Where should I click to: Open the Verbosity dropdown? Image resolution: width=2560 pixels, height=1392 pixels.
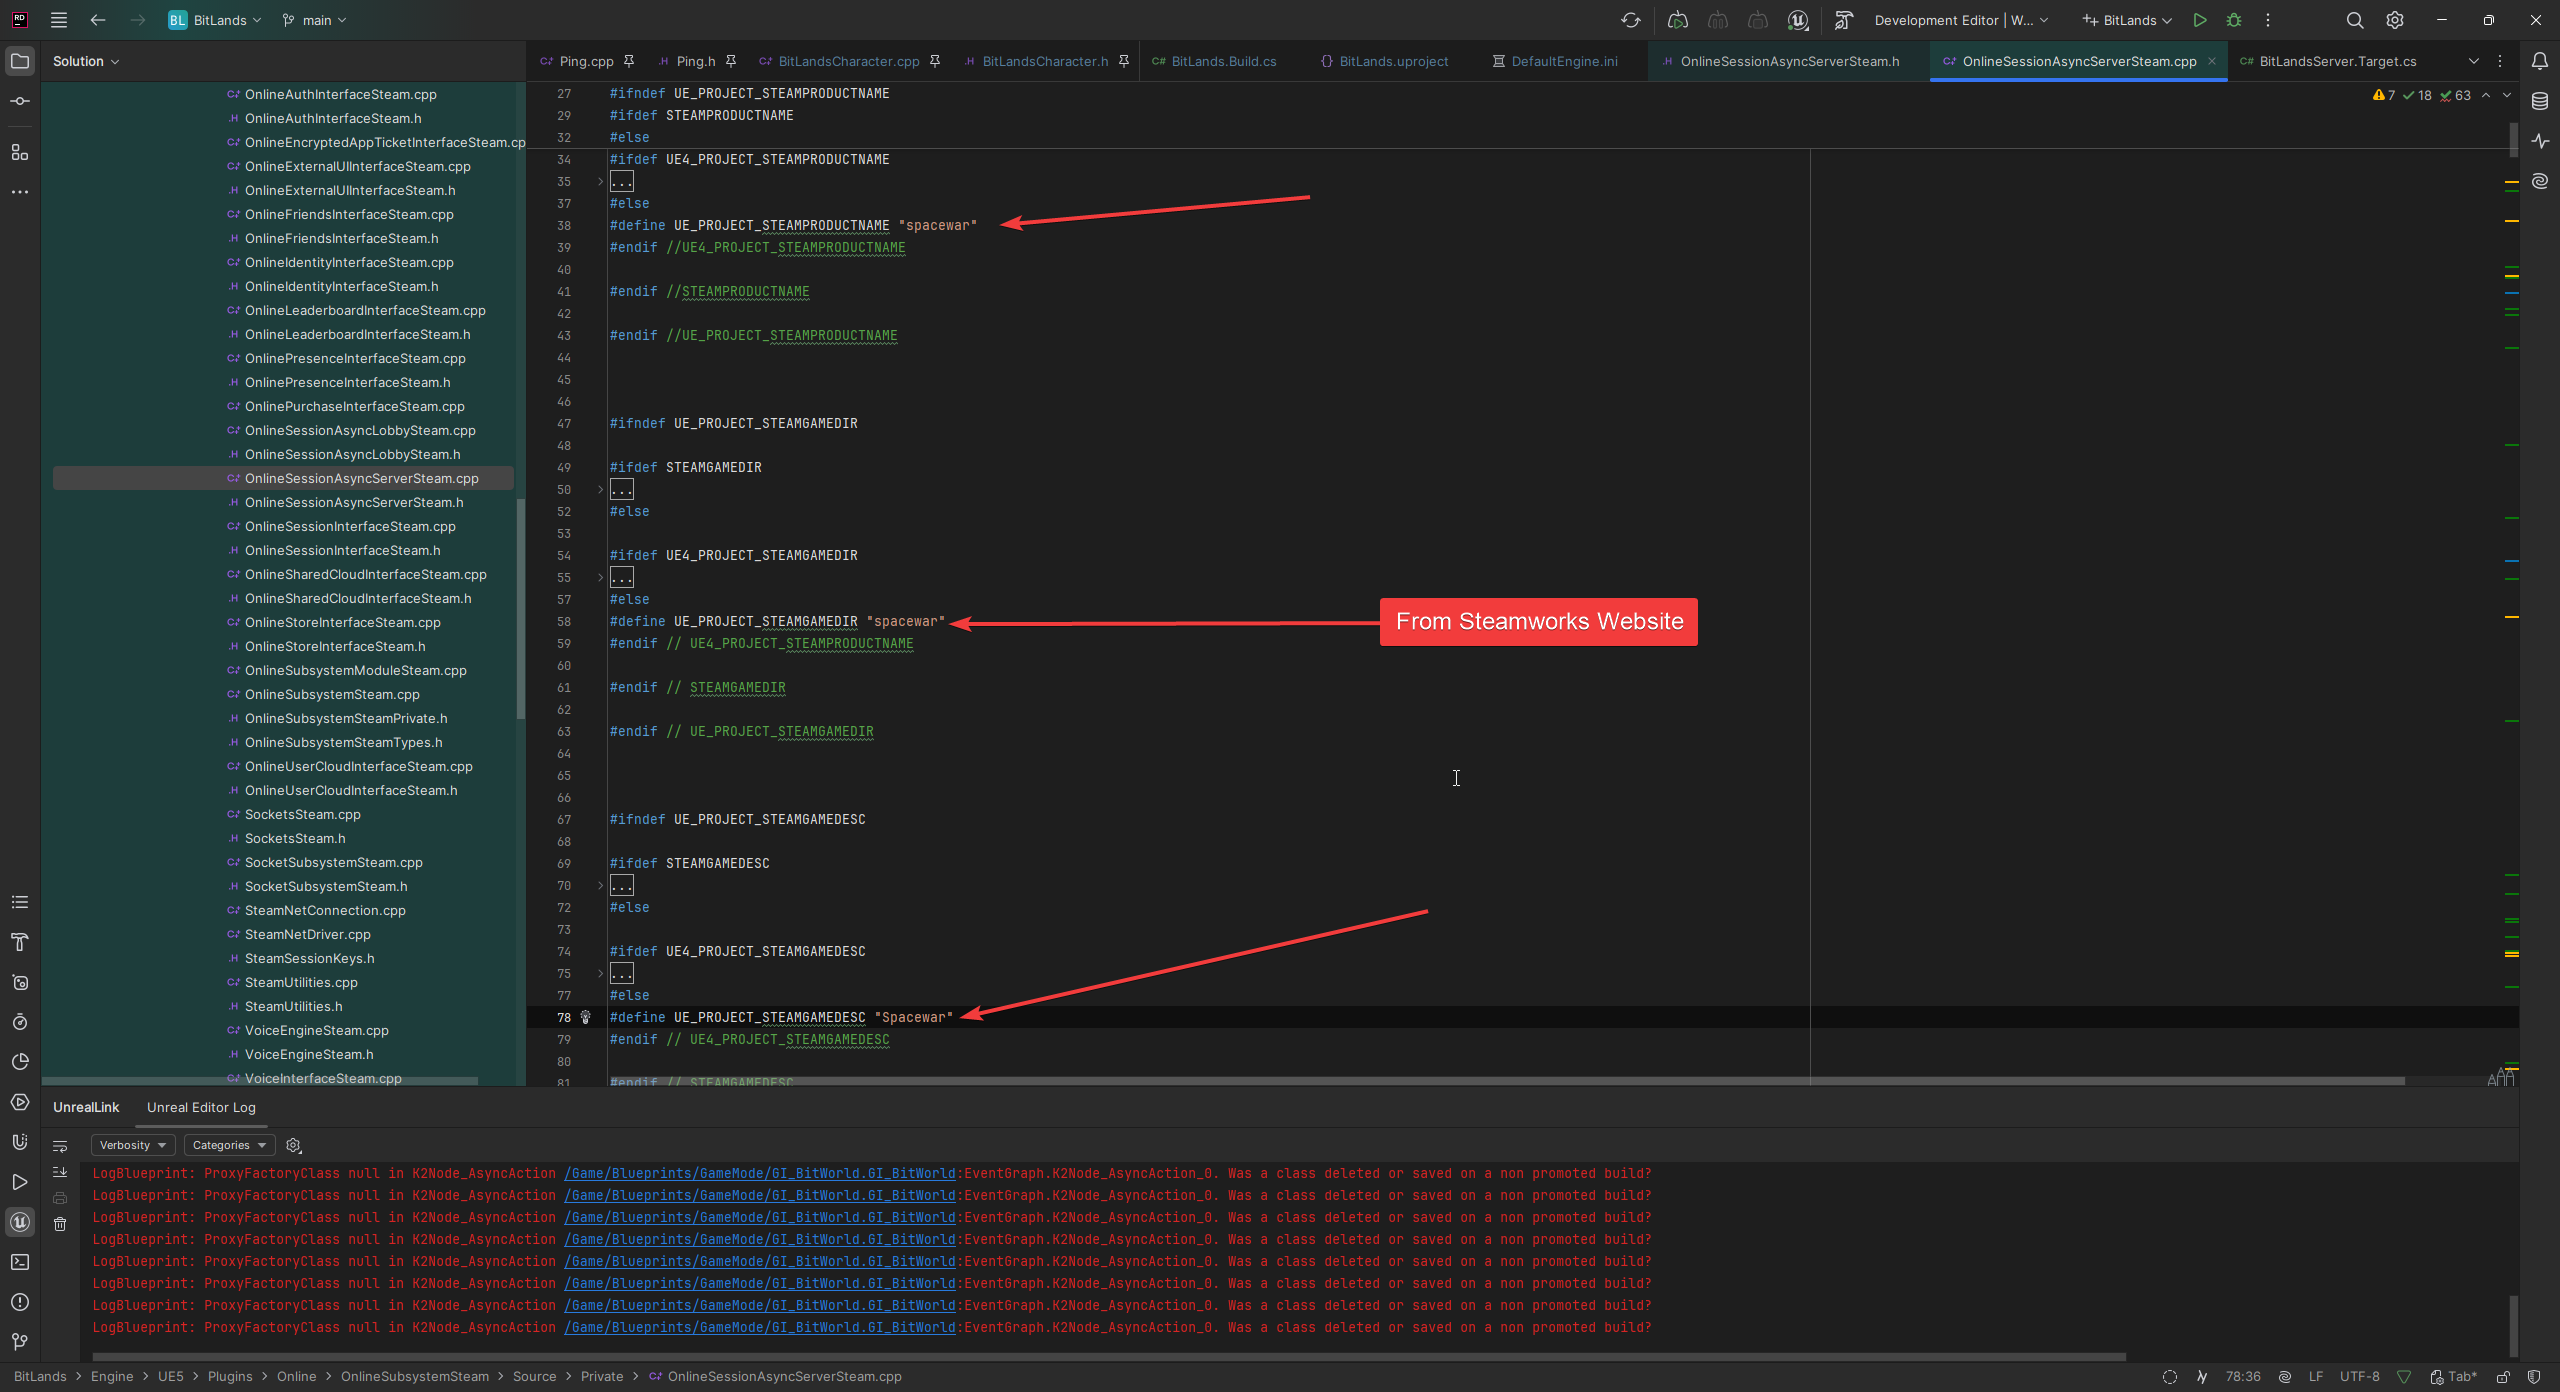click(132, 1145)
